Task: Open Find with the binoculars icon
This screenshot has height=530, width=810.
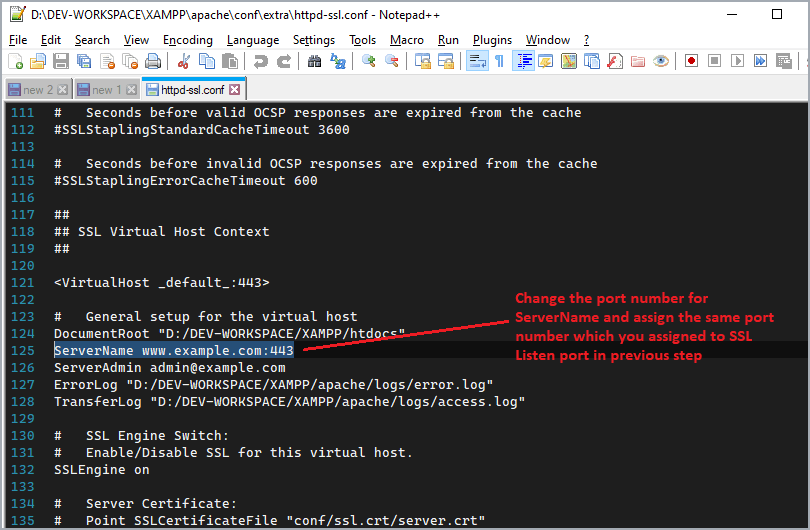Action: (314, 61)
